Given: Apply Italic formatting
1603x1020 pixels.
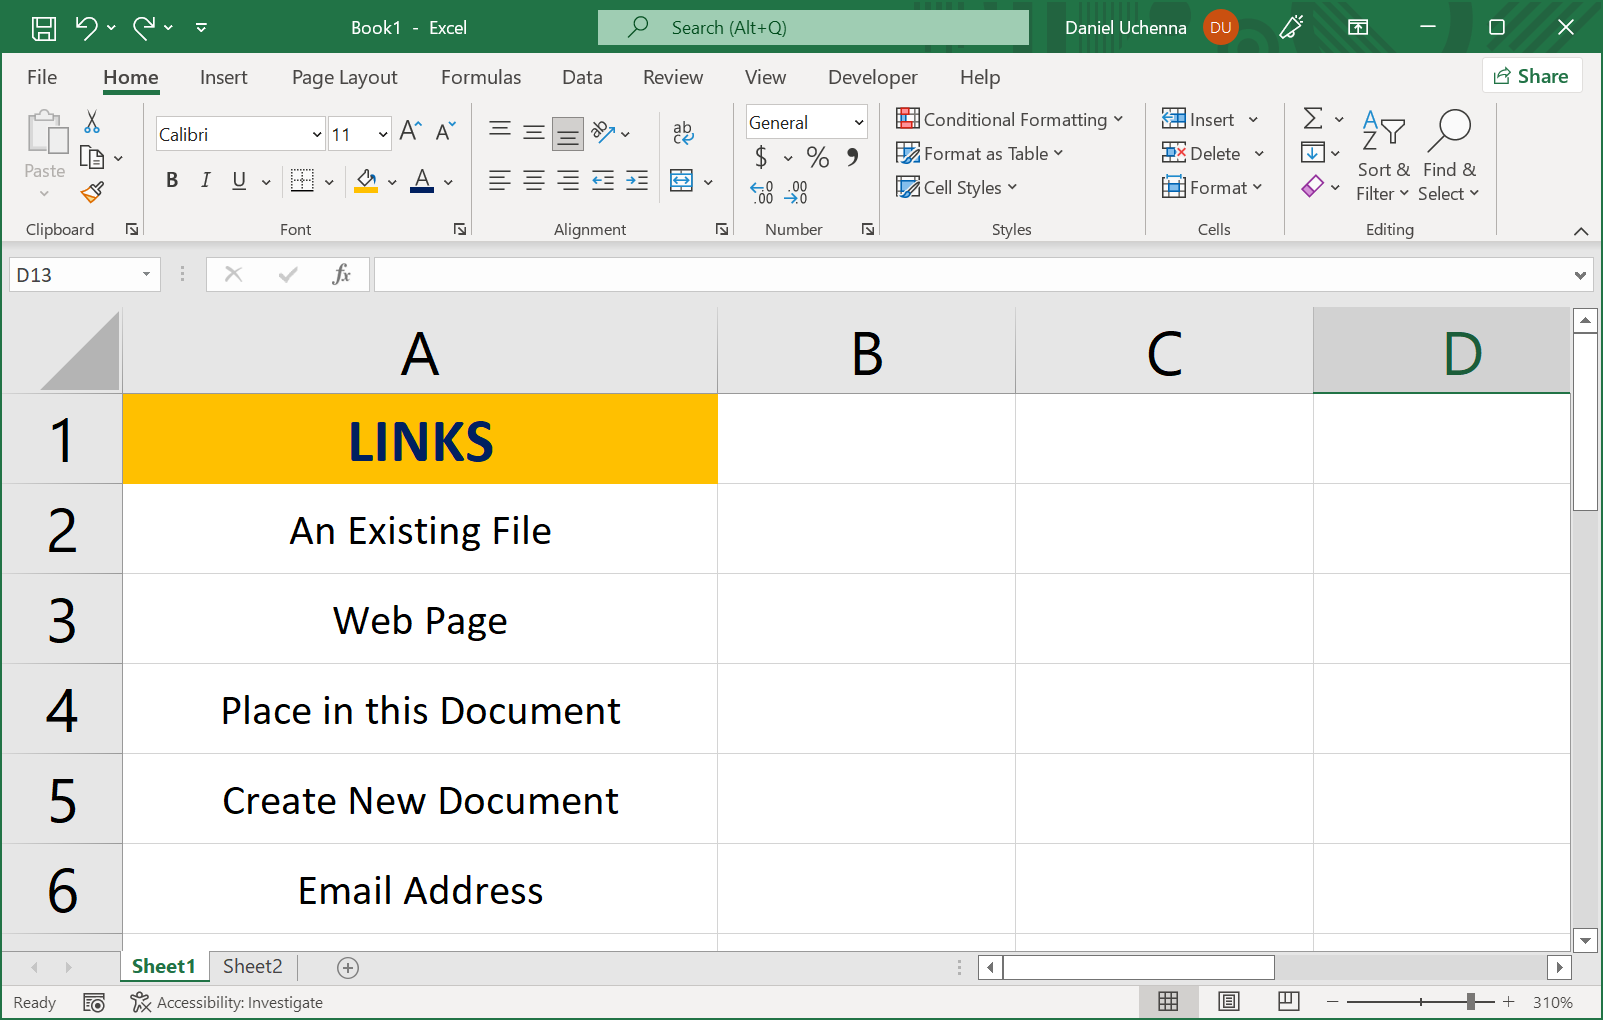Looking at the screenshot, I should (205, 181).
